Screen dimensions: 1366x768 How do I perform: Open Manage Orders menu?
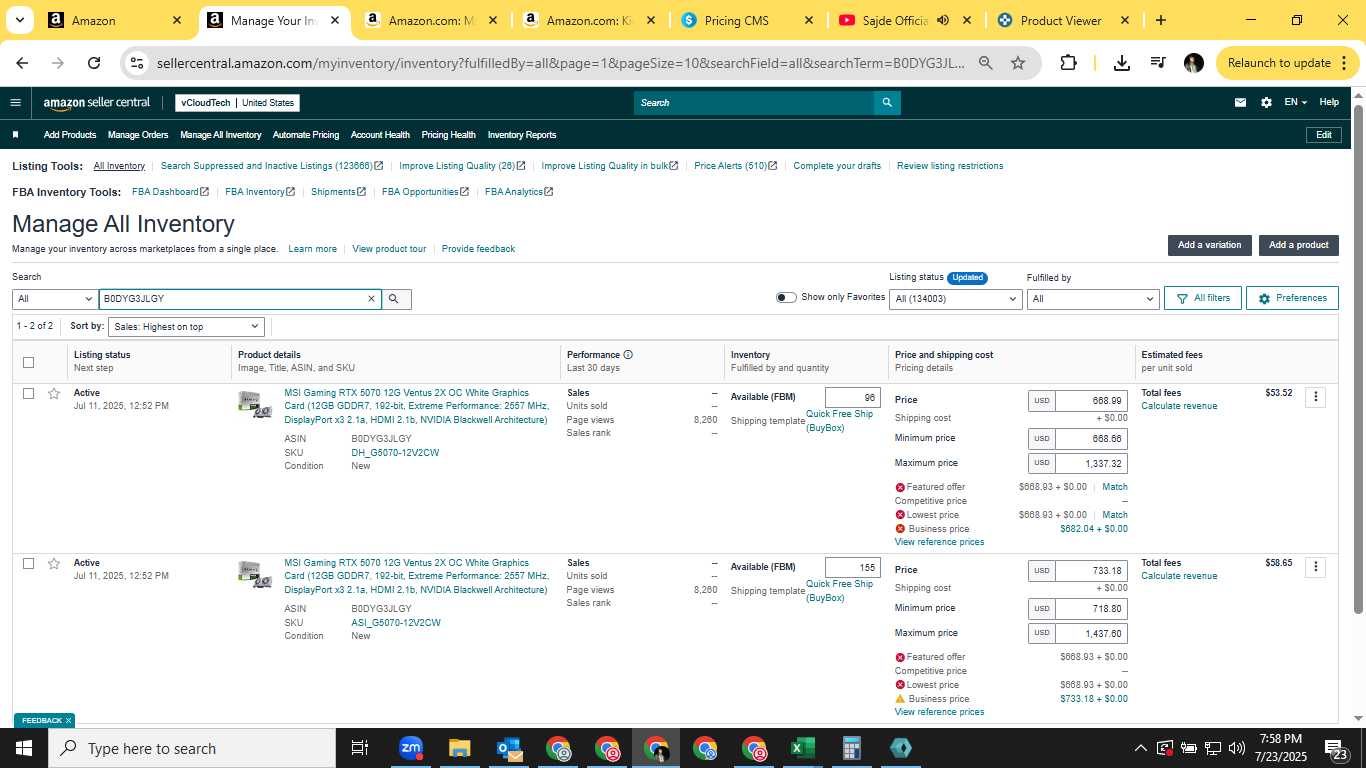(x=138, y=134)
